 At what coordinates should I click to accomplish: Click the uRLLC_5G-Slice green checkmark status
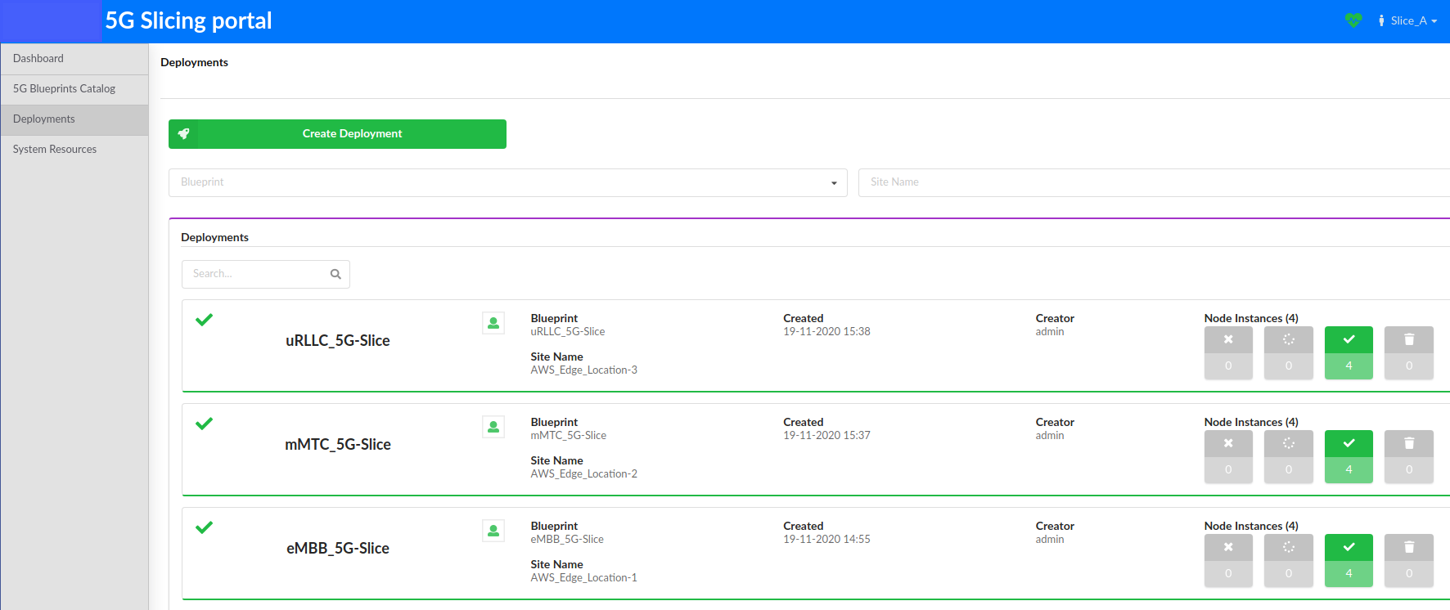pos(204,320)
